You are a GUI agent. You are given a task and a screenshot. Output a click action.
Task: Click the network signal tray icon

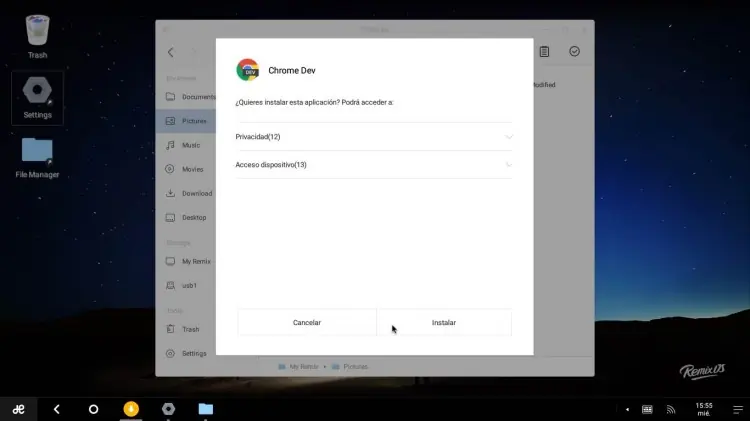671,410
